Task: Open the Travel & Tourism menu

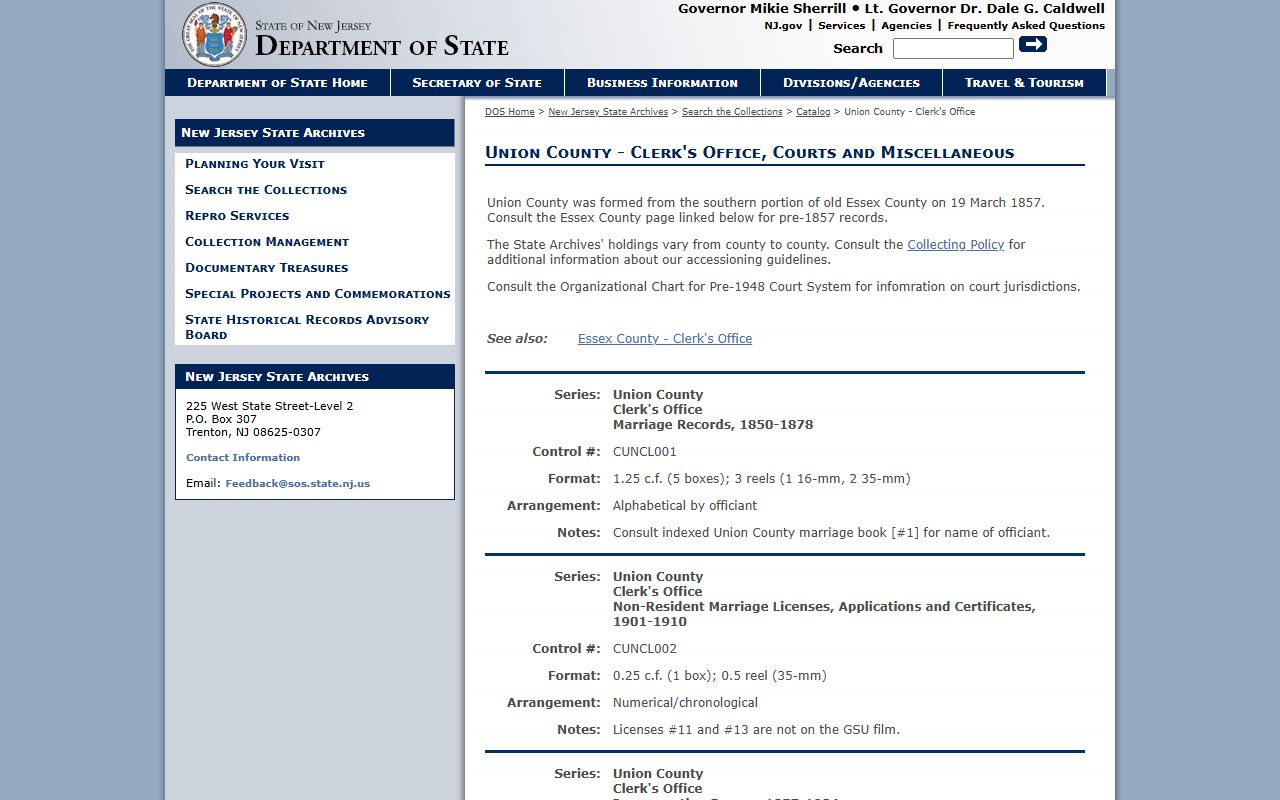Action: point(1024,83)
